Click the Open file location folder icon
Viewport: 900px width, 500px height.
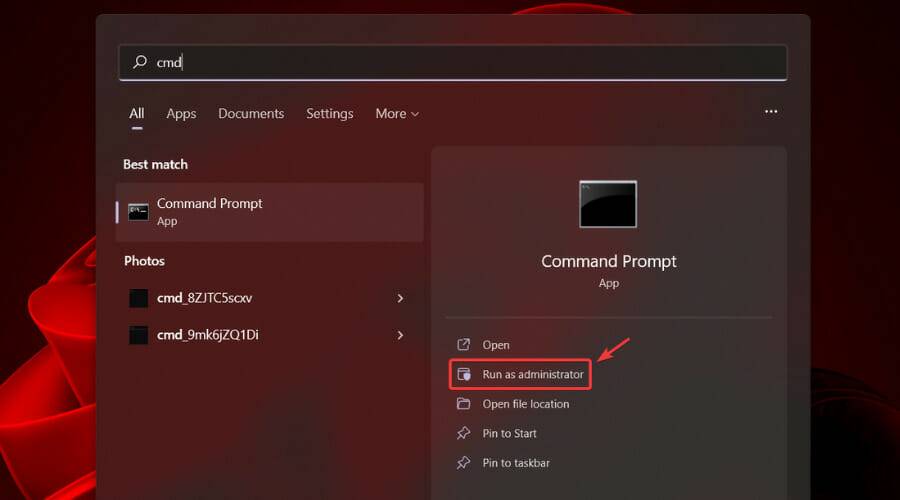coord(463,404)
